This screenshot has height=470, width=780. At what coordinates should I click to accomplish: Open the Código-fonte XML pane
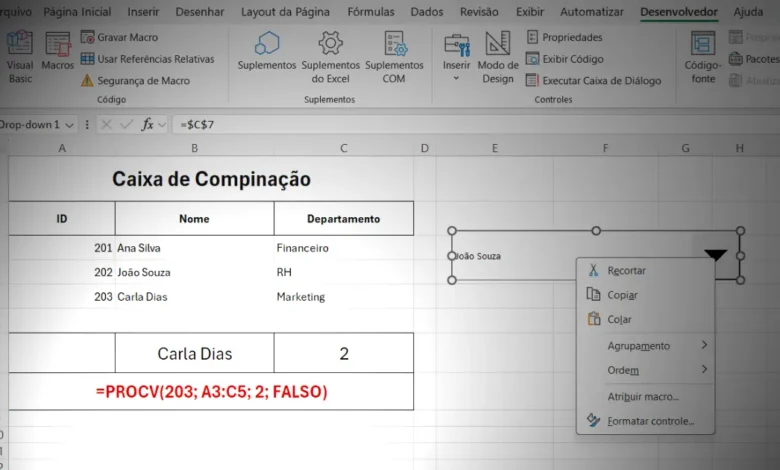pos(703,57)
